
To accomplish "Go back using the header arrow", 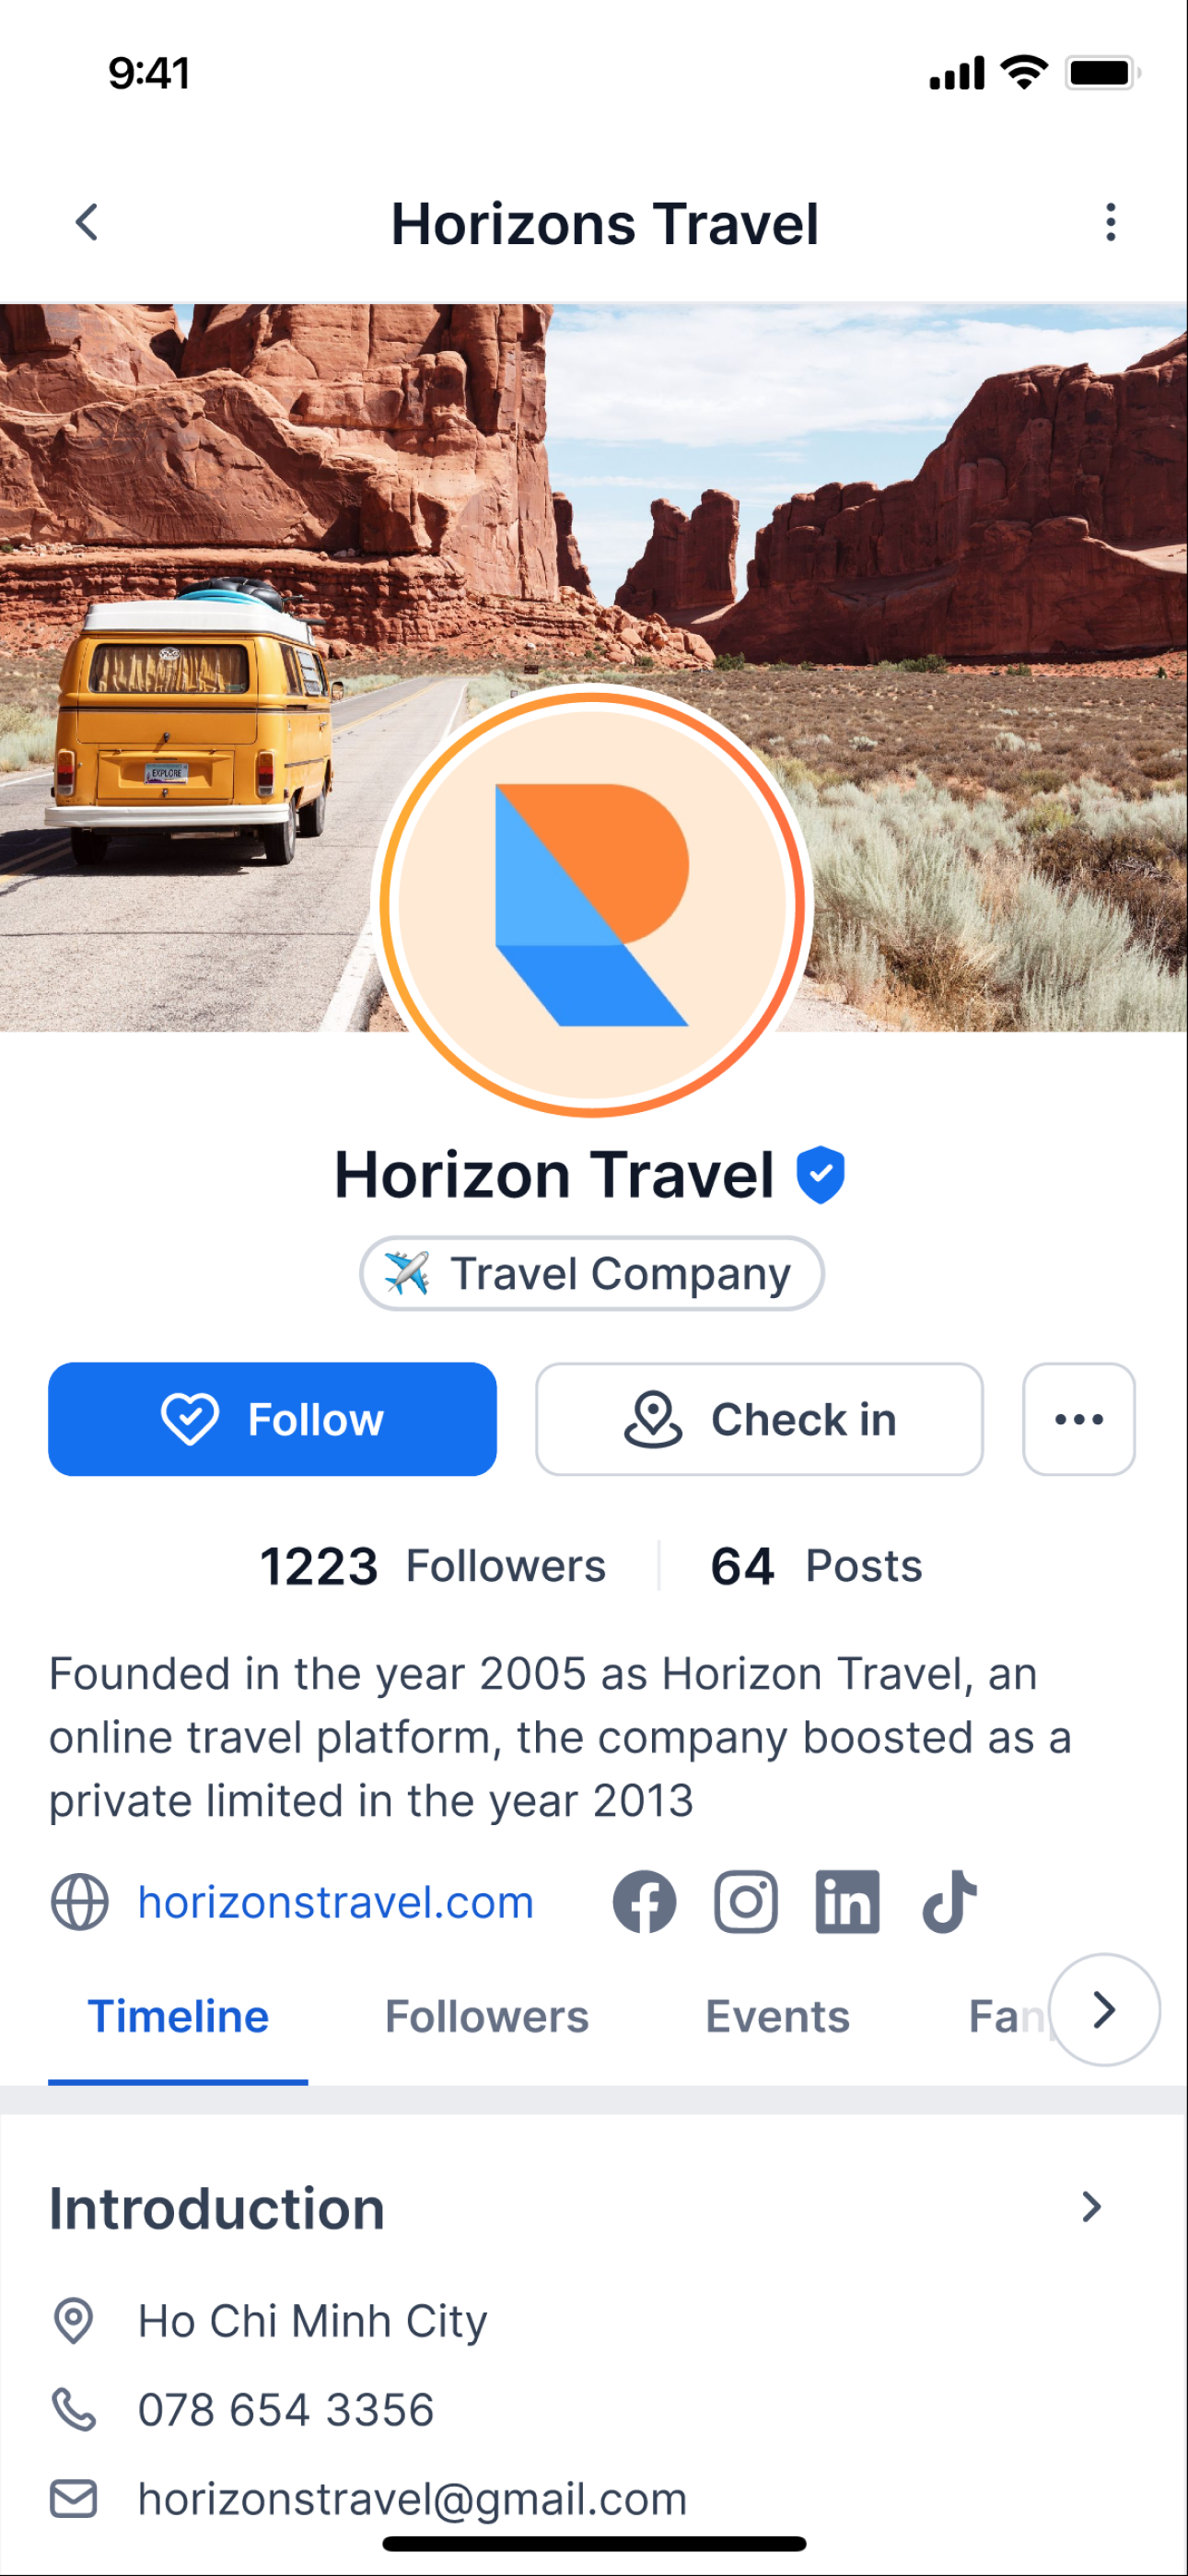I will [x=88, y=222].
